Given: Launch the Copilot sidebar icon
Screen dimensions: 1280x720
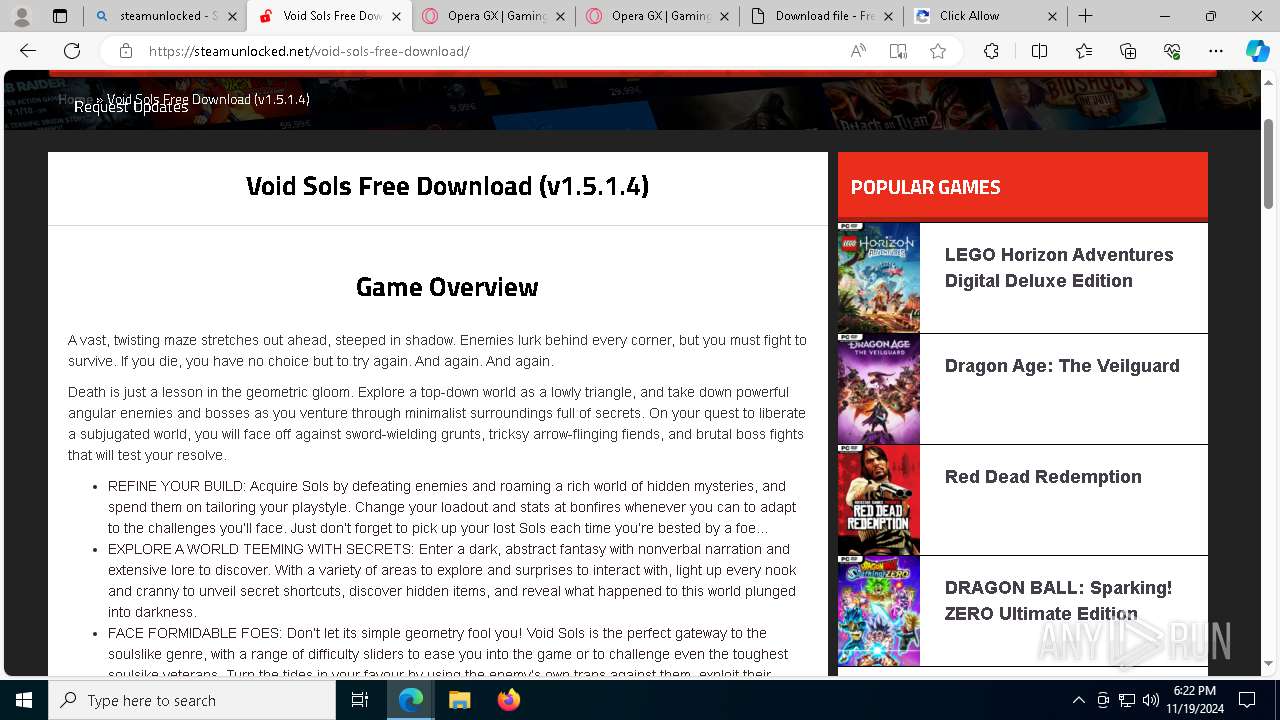Looking at the screenshot, I should (x=1257, y=51).
